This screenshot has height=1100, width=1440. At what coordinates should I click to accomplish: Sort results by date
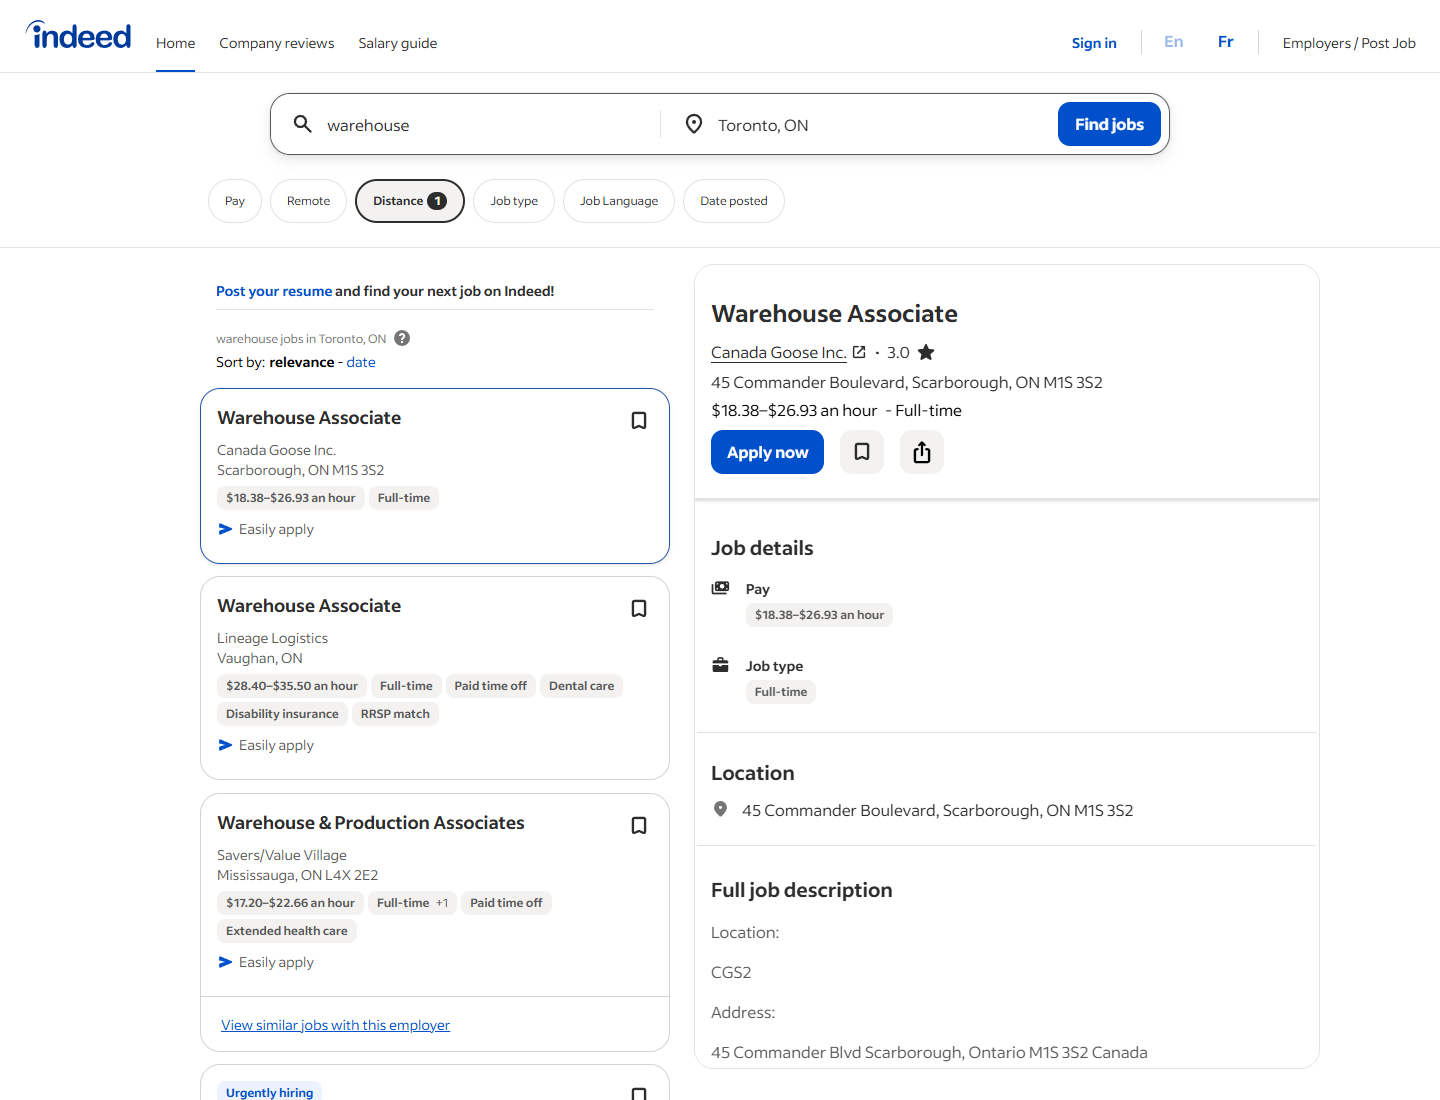point(361,362)
